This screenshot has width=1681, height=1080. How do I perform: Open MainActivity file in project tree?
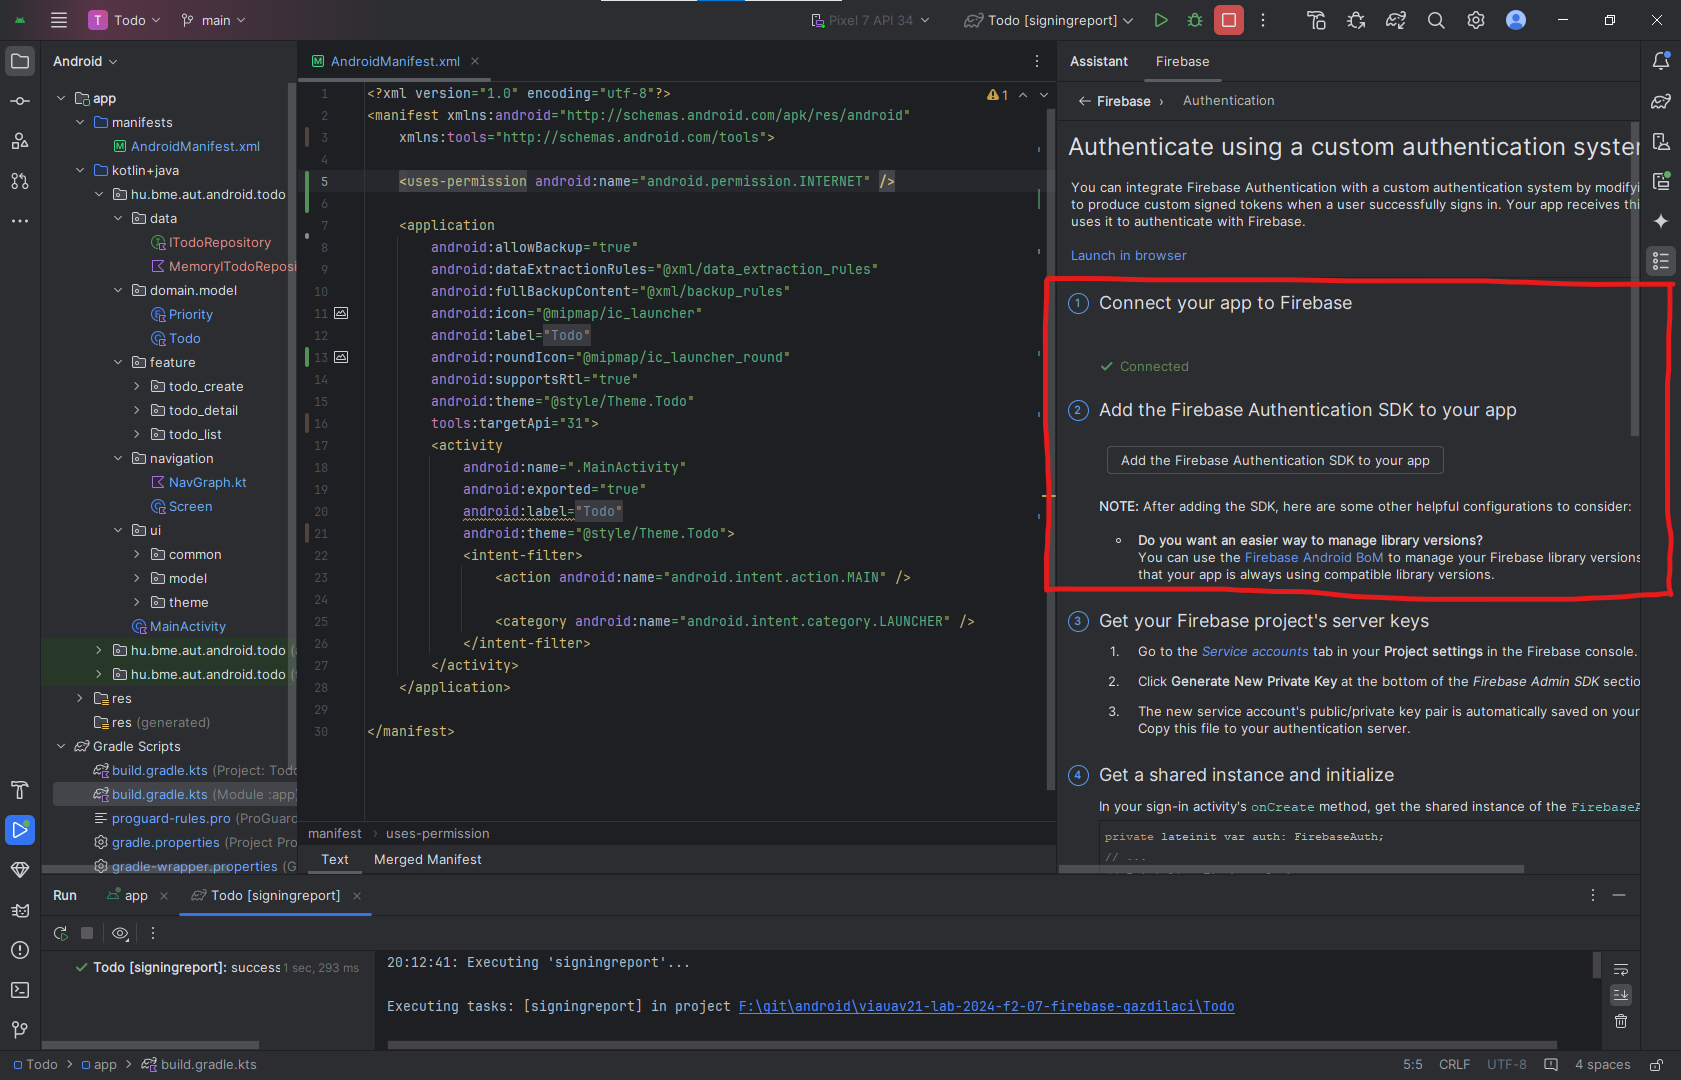click(x=178, y=626)
